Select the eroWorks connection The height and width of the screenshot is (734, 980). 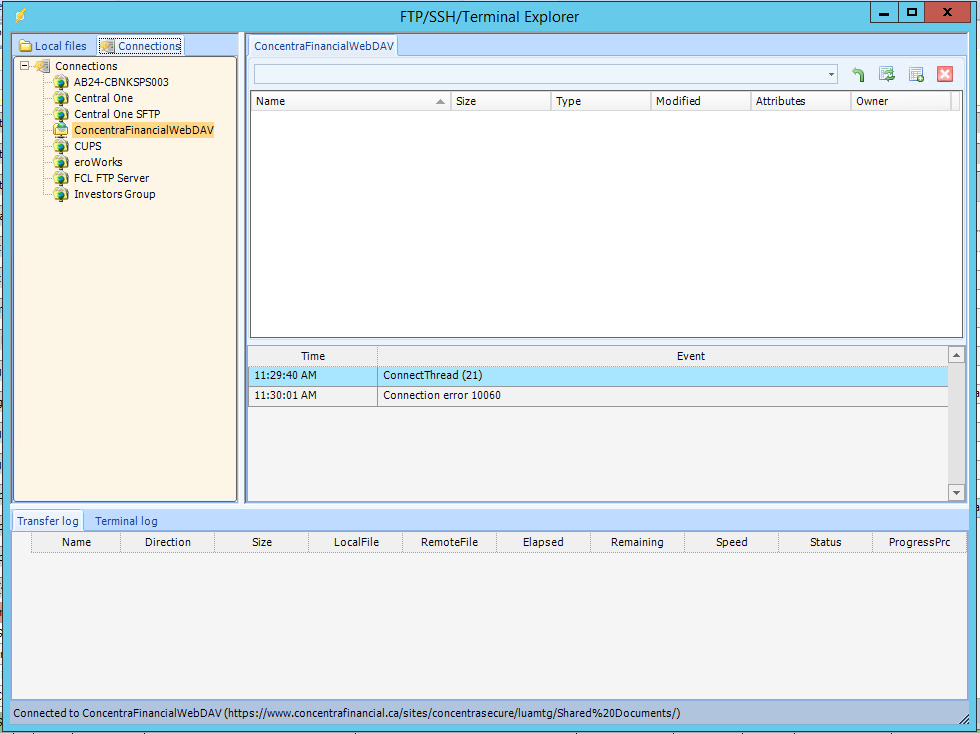(x=98, y=162)
